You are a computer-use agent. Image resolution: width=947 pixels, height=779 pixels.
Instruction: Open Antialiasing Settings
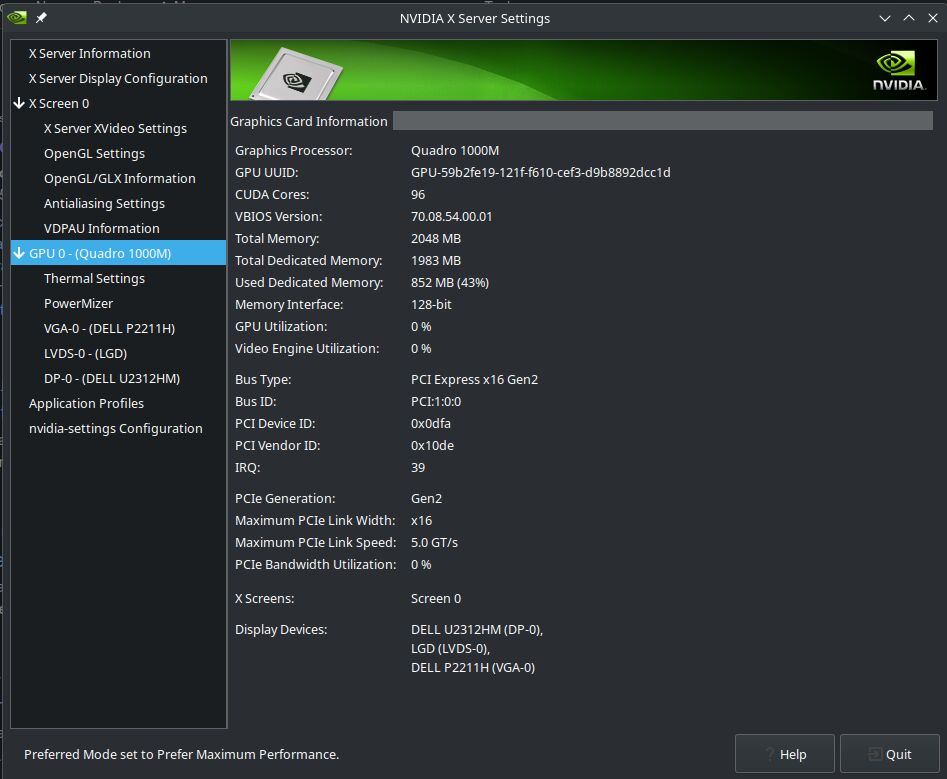(104, 204)
